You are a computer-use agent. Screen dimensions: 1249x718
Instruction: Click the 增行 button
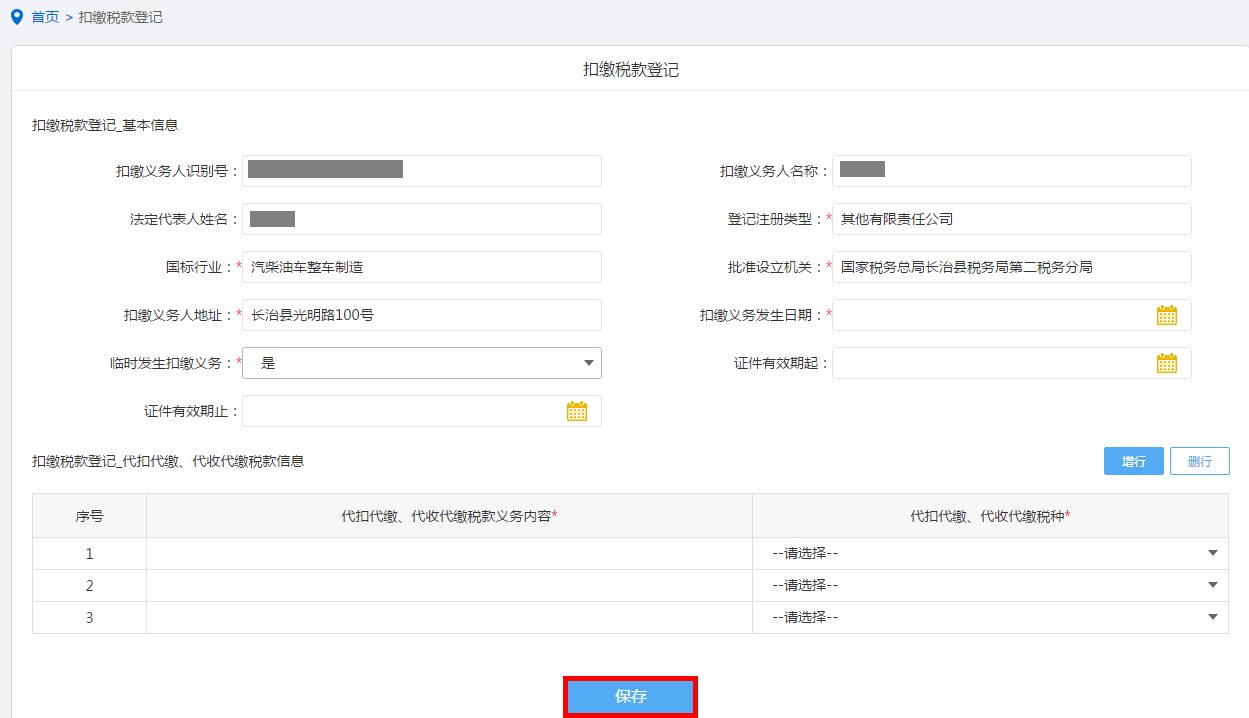point(1134,461)
